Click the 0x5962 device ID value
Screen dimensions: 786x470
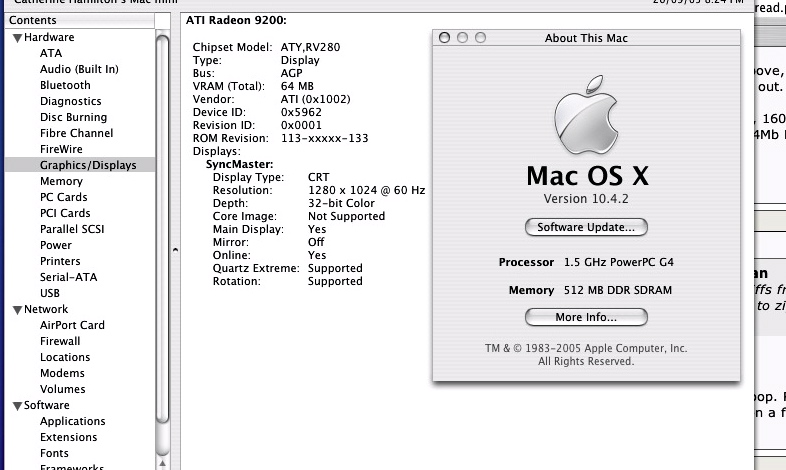point(301,112)
